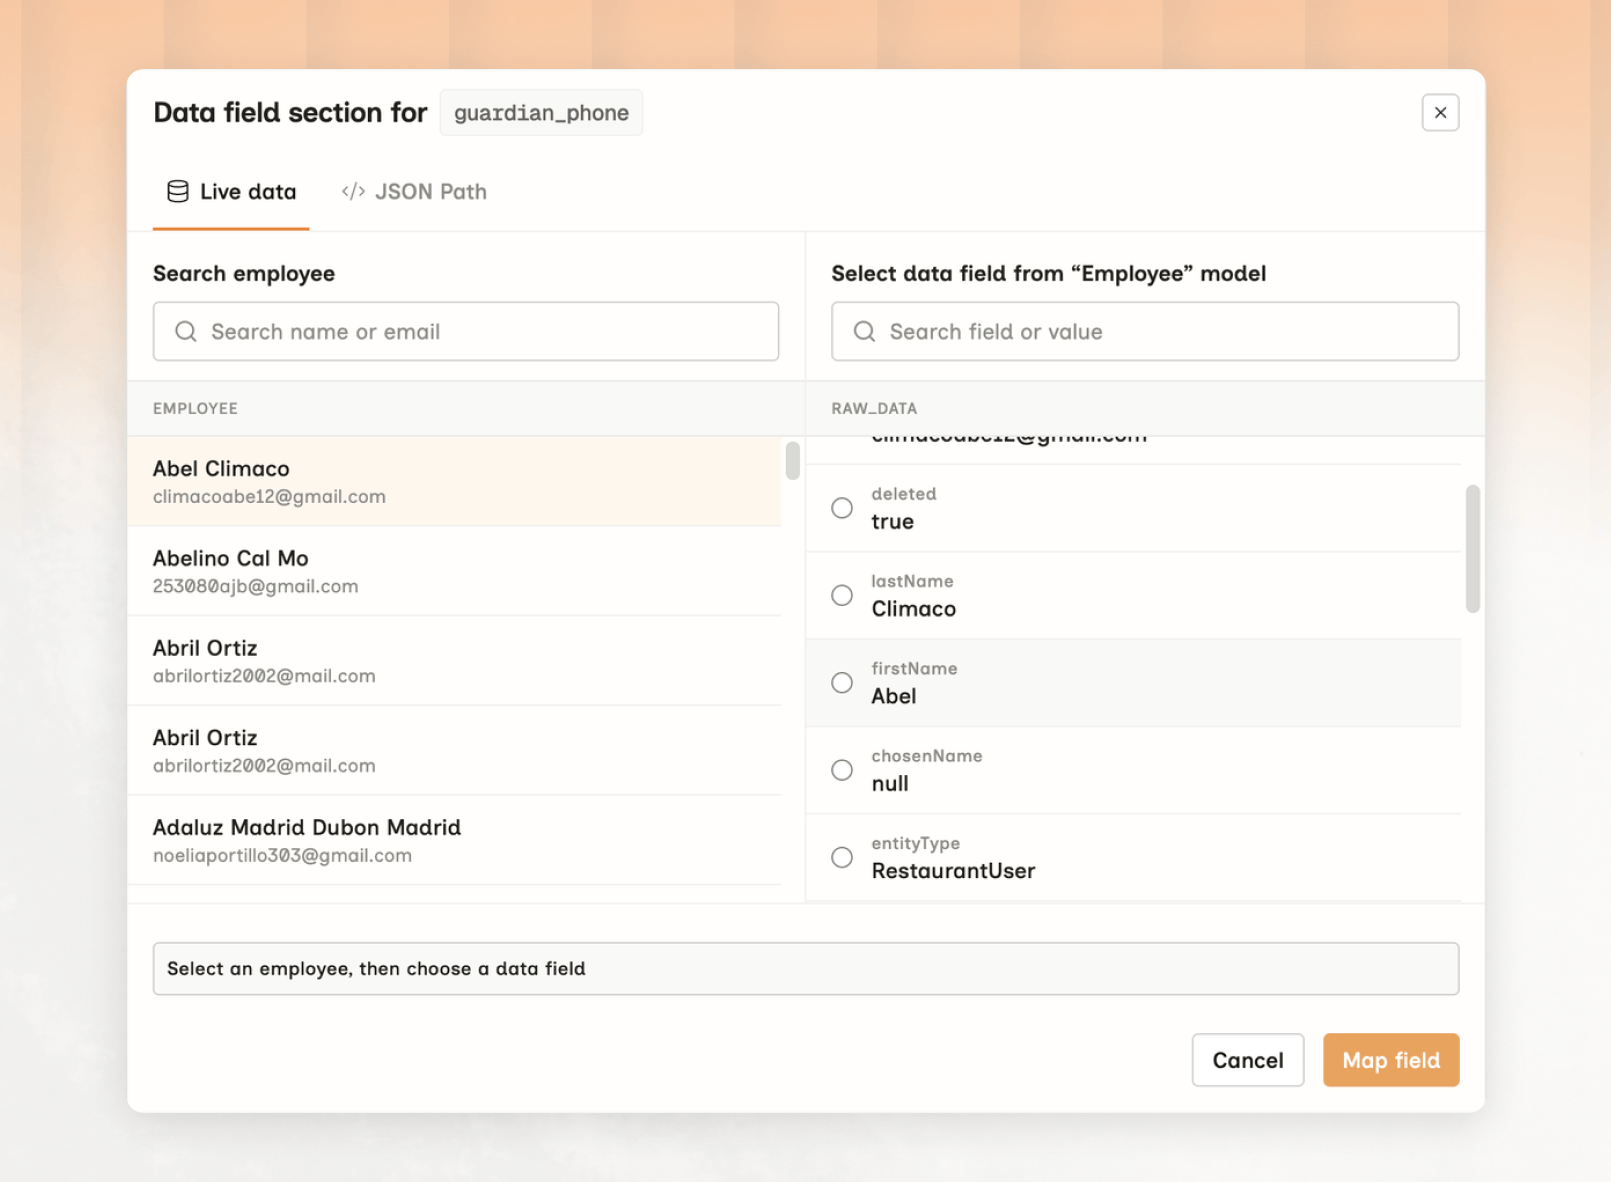This screenshot has width=1611, height=1182.
Task: Select the lastName field radio button
Action: [x=842, y=596]
